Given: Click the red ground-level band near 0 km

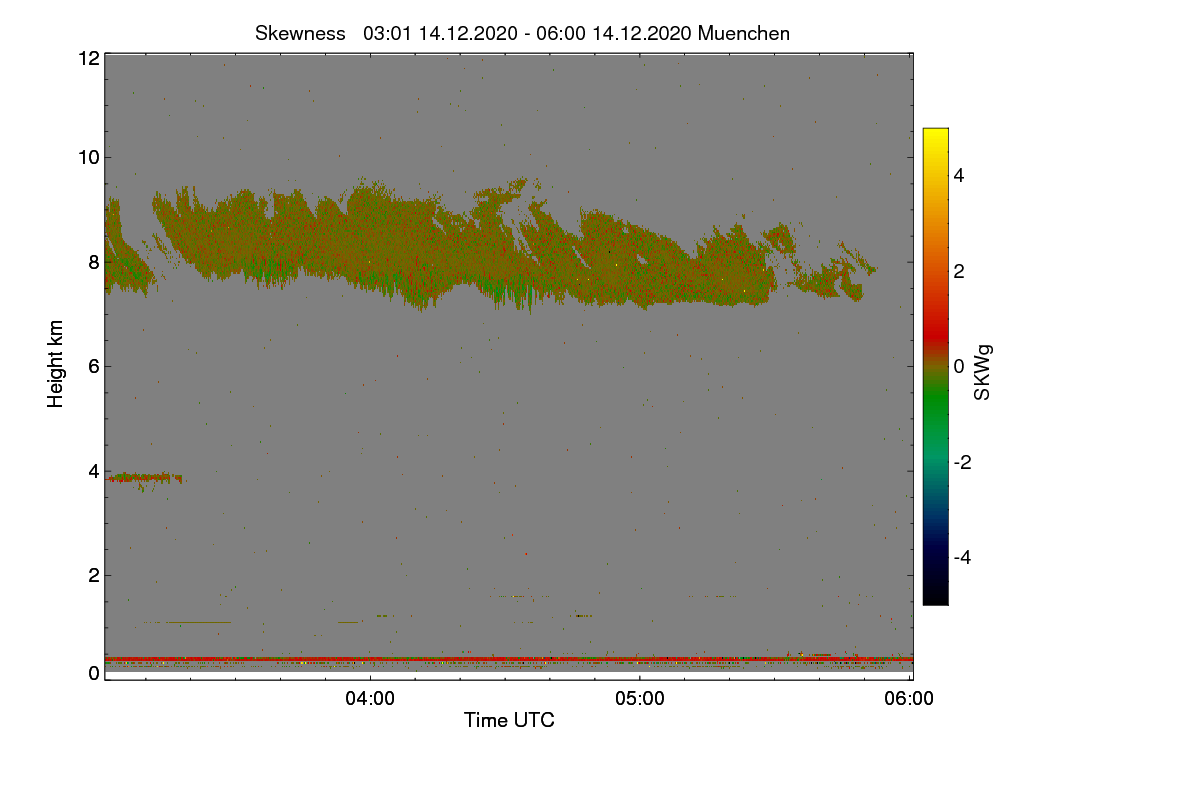Looking at the screenshot, I should (509, 660).
